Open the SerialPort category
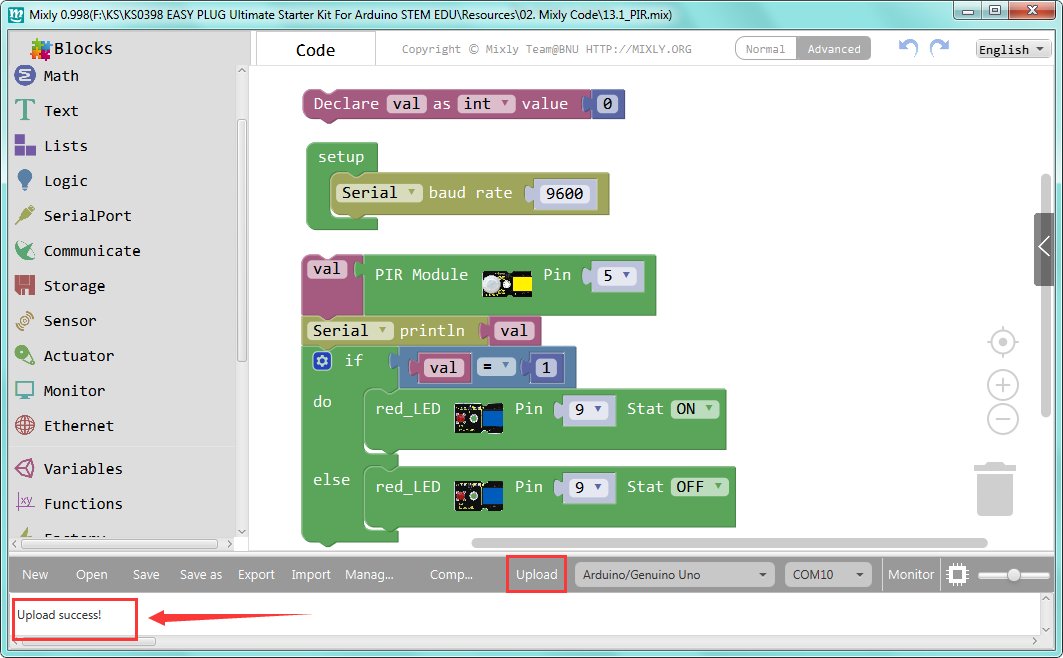This screenshot has height=658, width=1063. coord(73,215)
